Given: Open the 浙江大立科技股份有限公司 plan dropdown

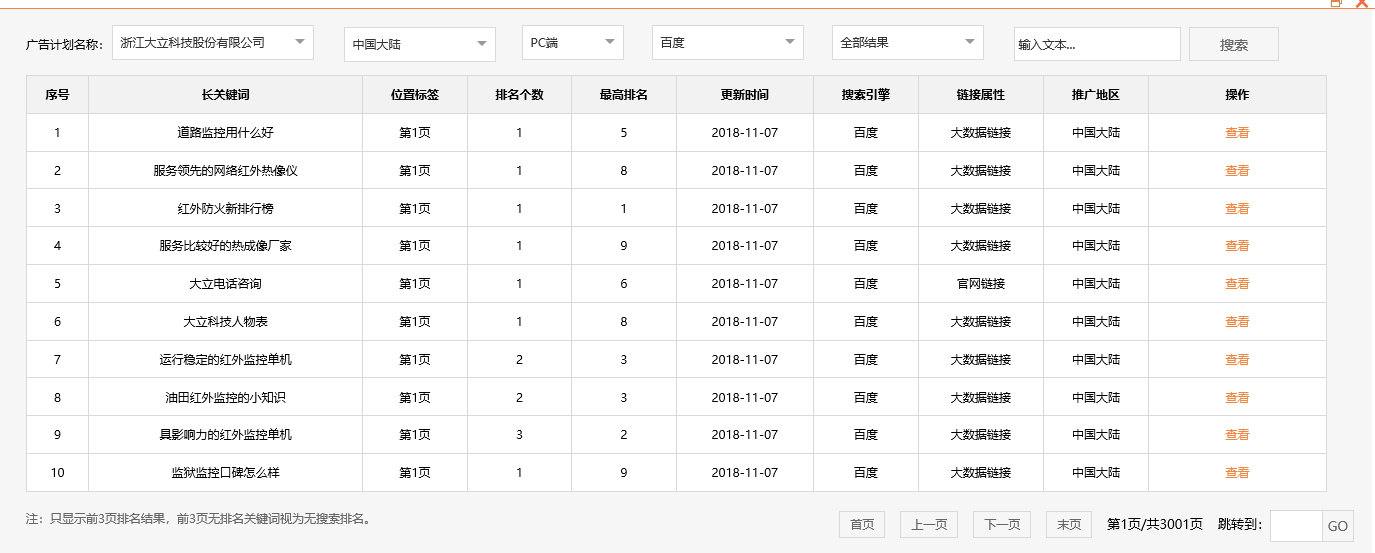Looking at the screenshot, I should click(x=213, y=43).
